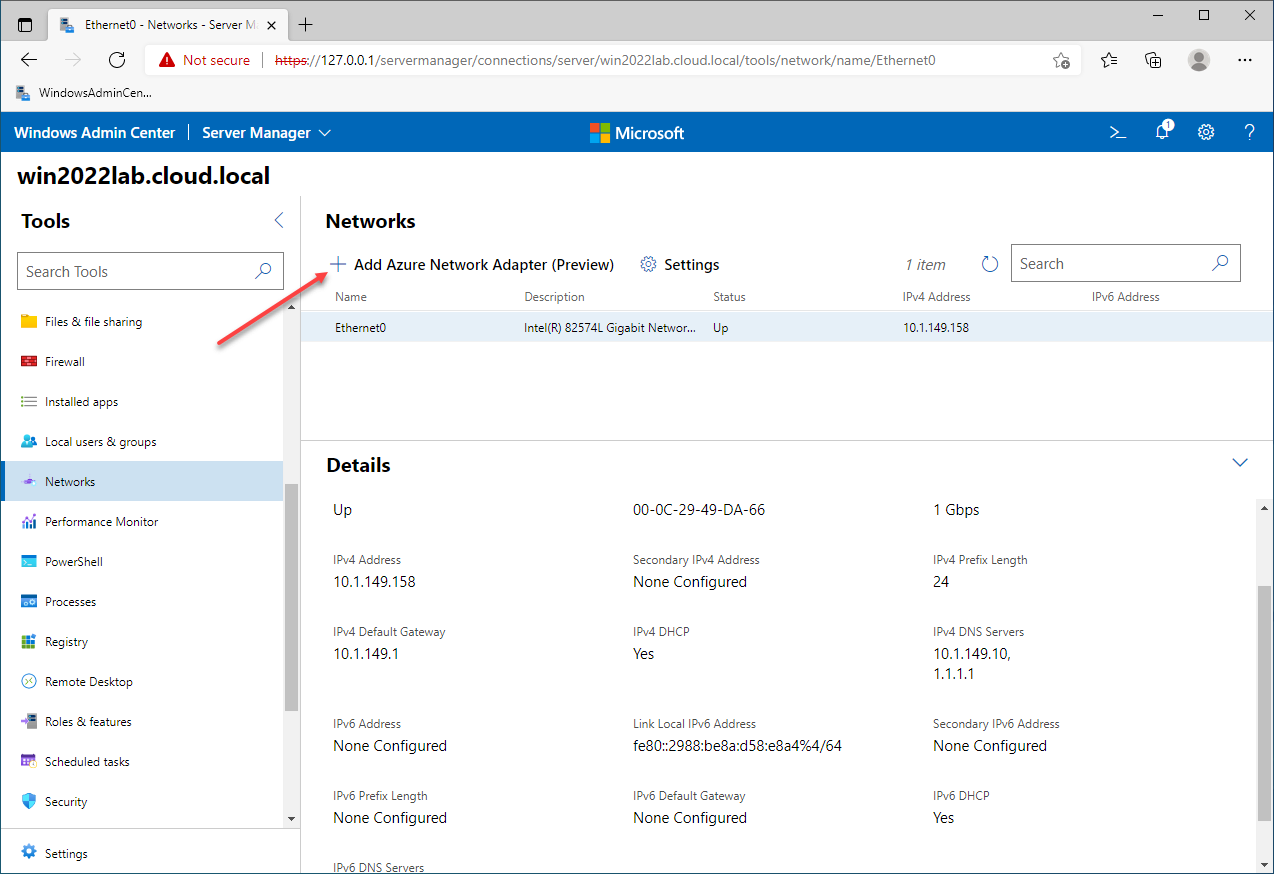Click the 1 Gbps link speed value
Image resolution: width=1274 pixels, height=874 pixels.
click(x=956, y=509)
